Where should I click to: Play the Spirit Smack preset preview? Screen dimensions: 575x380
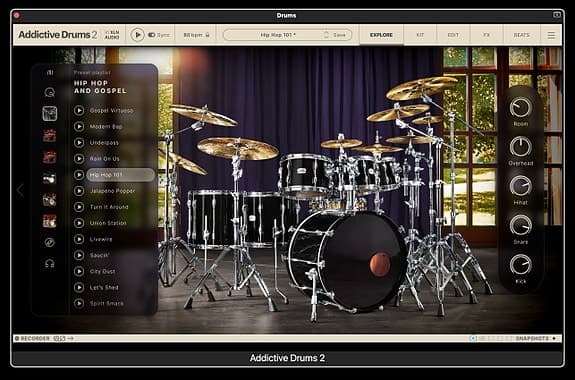tap(79, 303)
